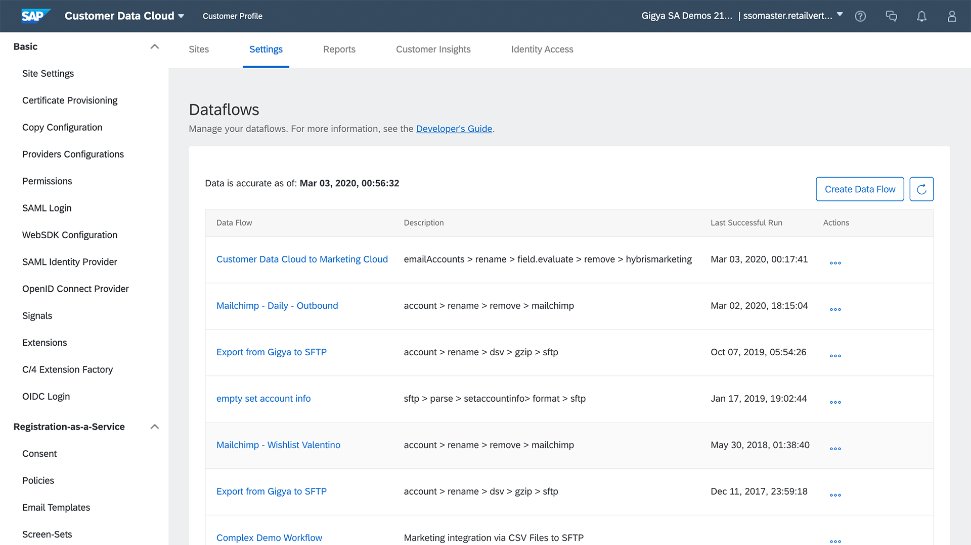Show notifications bell icon
The width and height of the screenshot is (971, 545).
click(x=921, y=17)
